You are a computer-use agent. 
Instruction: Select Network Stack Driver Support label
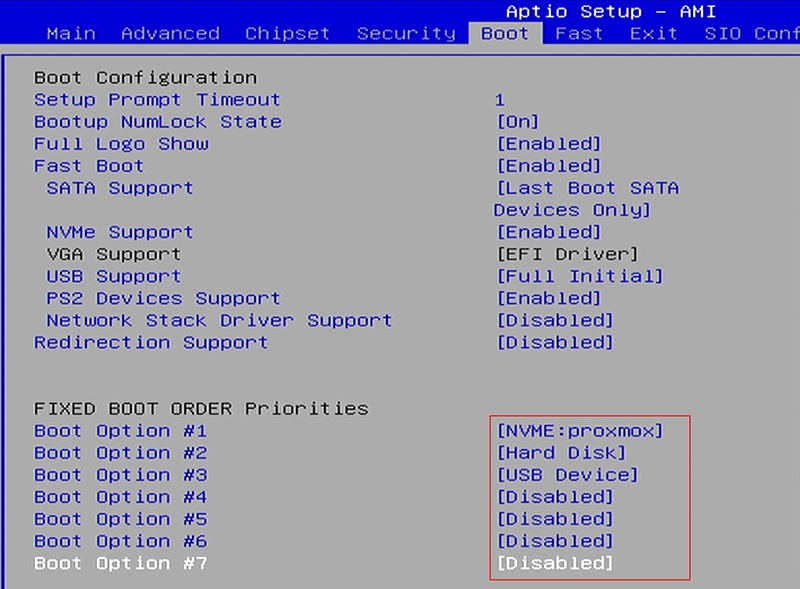pyautogui.click(x=219, y=321)
